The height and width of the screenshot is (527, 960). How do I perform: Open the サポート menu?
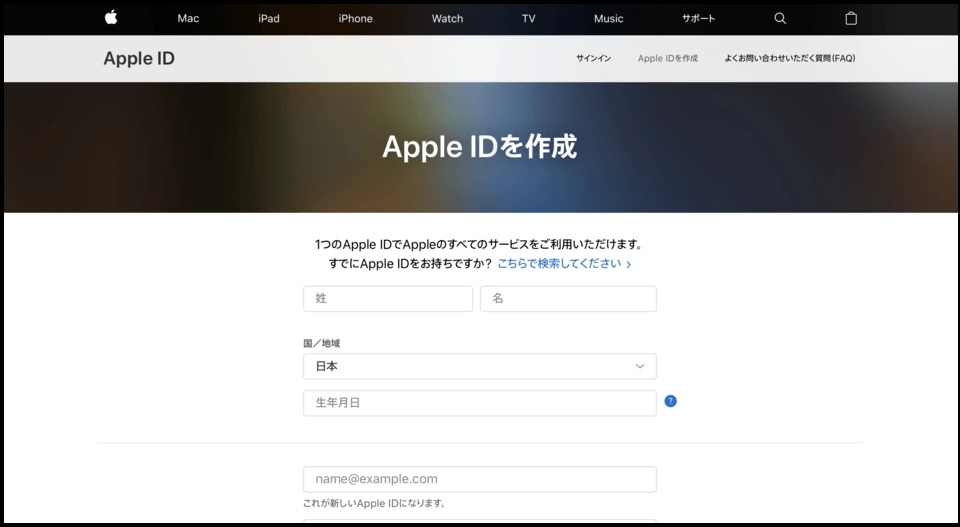(699, 18)
